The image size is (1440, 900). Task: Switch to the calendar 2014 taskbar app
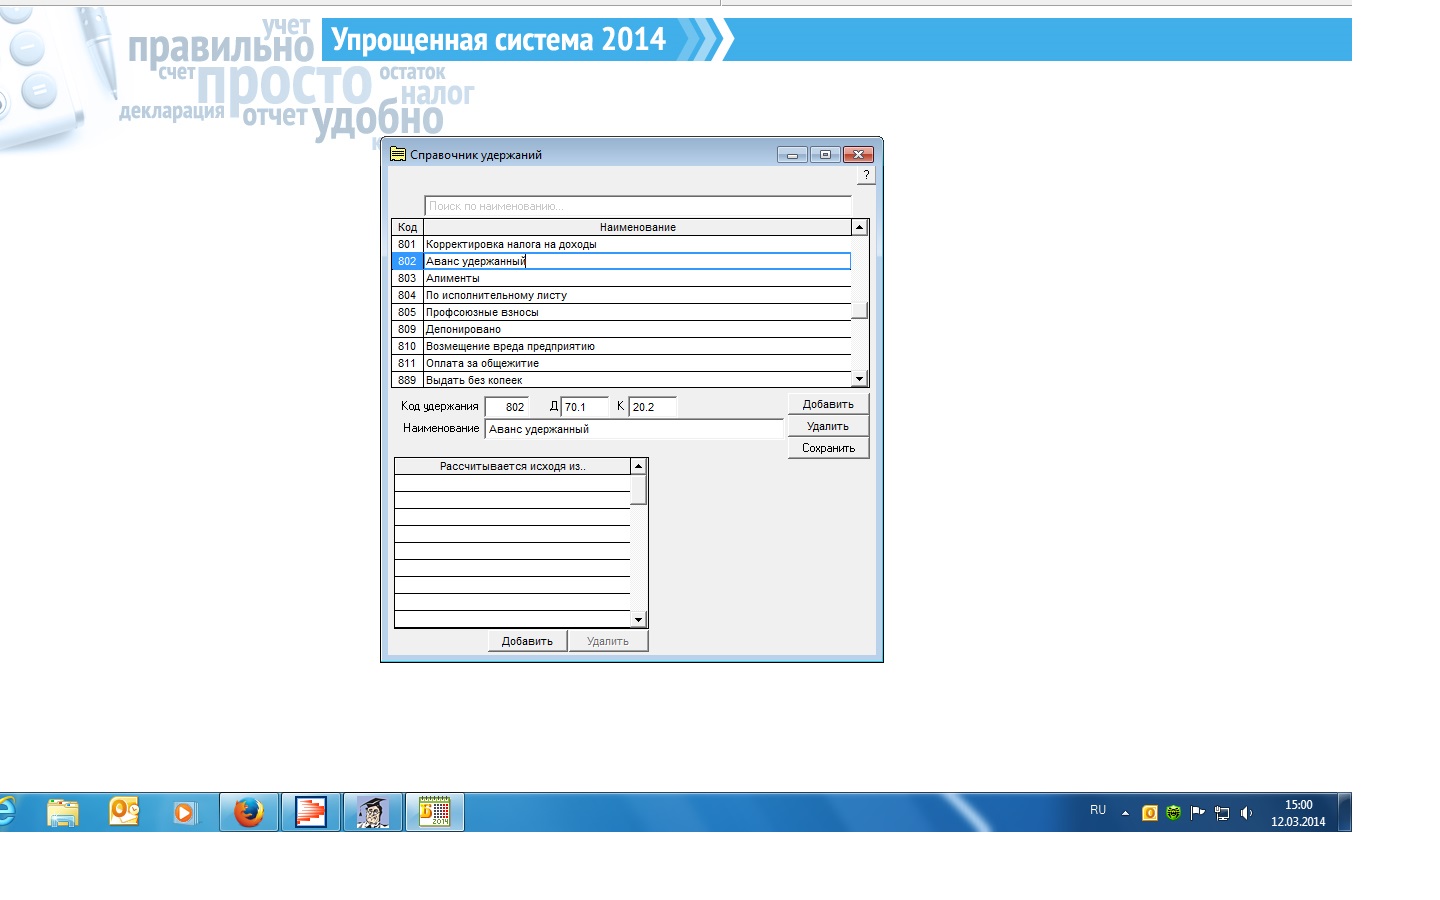tap(434, 812)
